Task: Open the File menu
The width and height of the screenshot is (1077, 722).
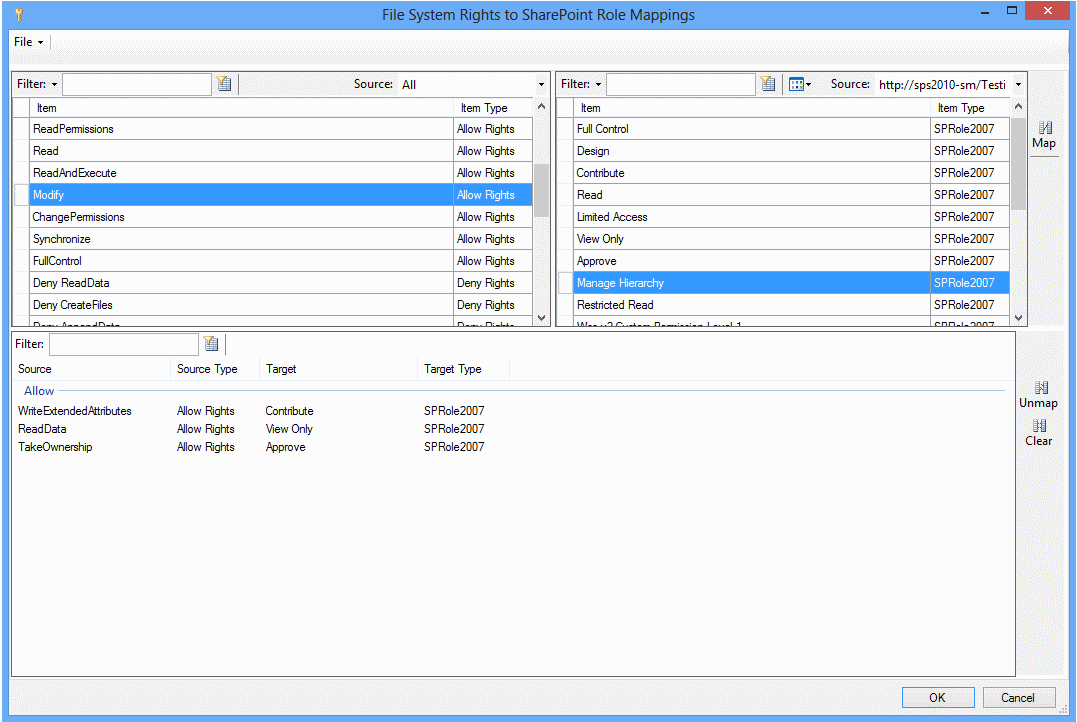Action: point(27,42)
